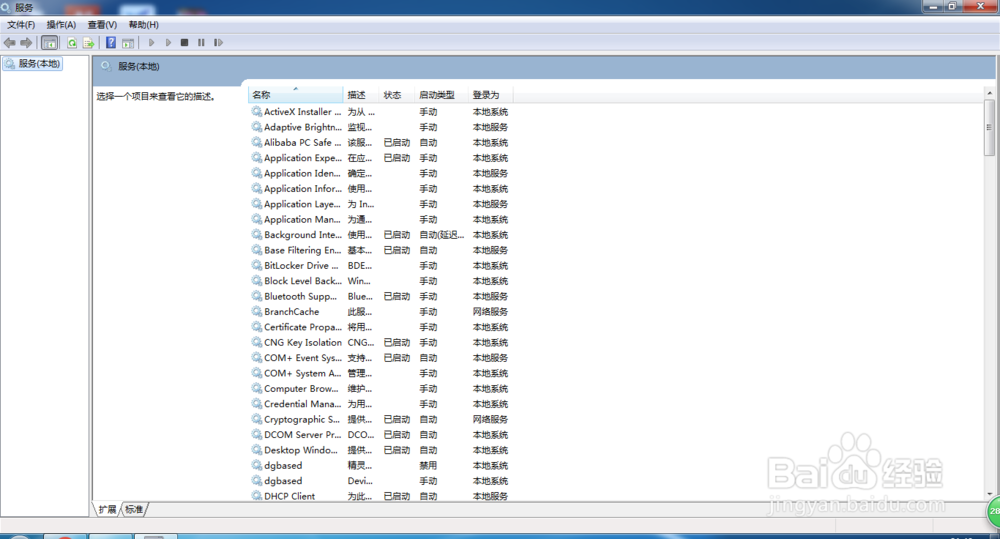Click the Stop Service square icon
The height and width of the screenshot is (539, 1000).
(184, 43)
